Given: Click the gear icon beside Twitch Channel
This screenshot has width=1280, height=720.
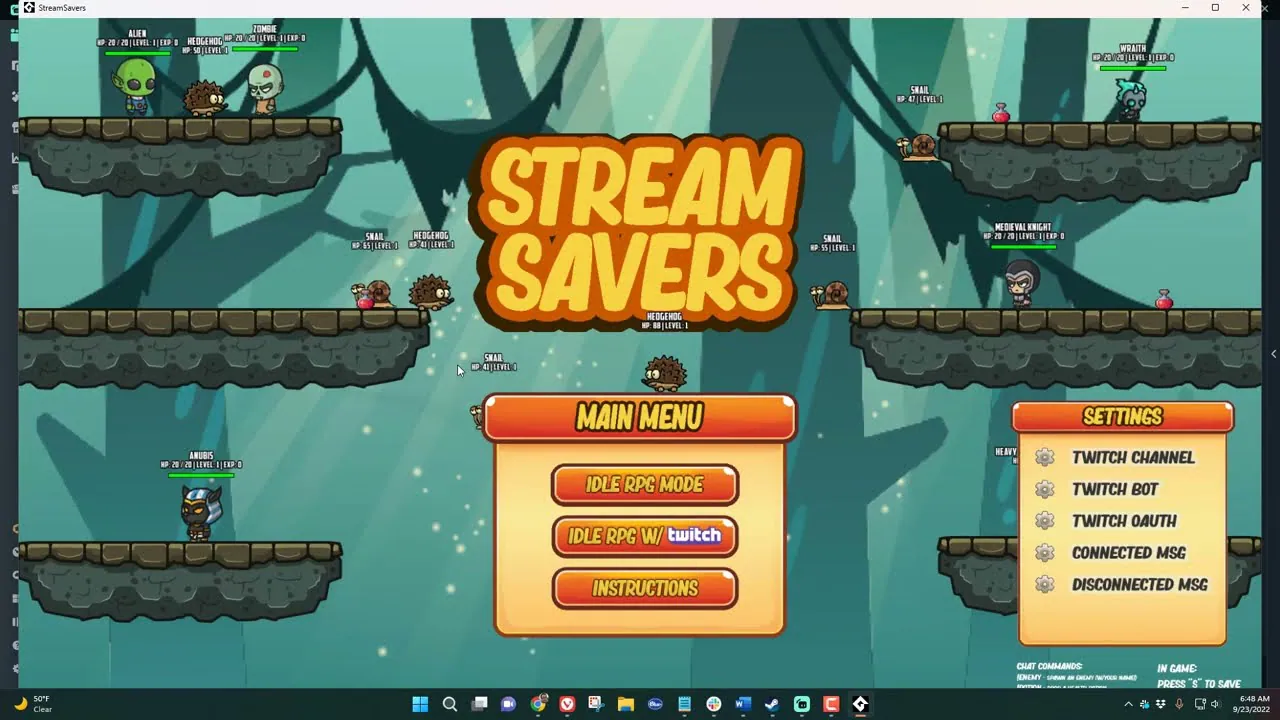Looking at the screenshot, I should tap(1045, 457).
